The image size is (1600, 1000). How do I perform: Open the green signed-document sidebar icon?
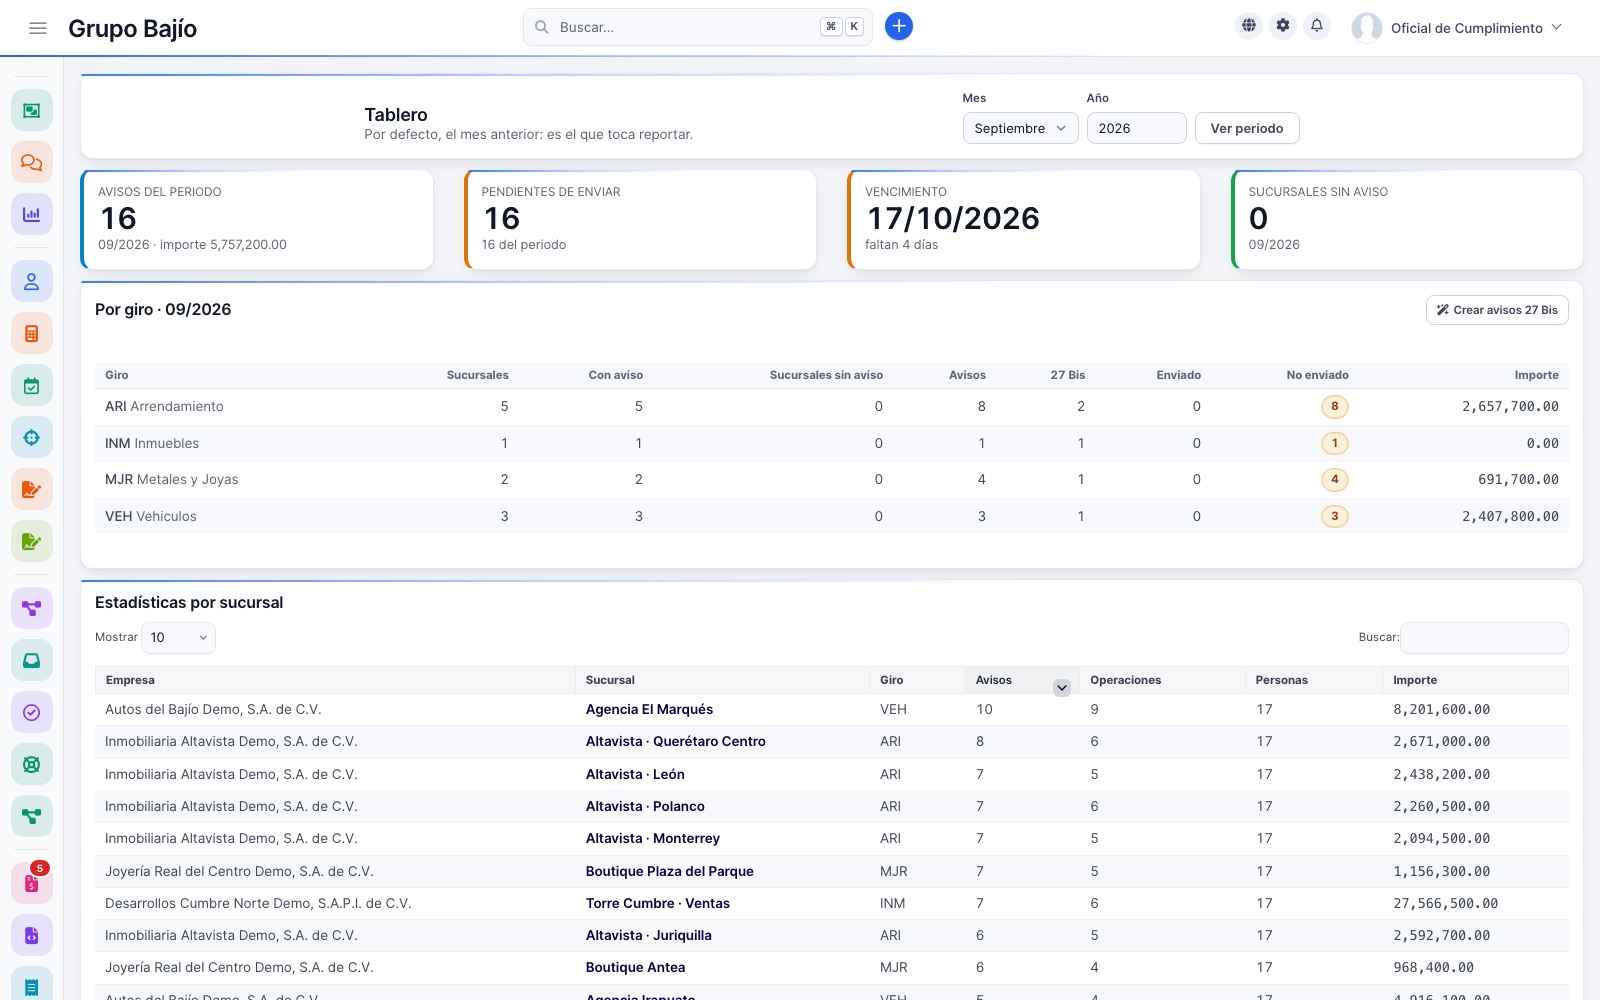[32, 542]
